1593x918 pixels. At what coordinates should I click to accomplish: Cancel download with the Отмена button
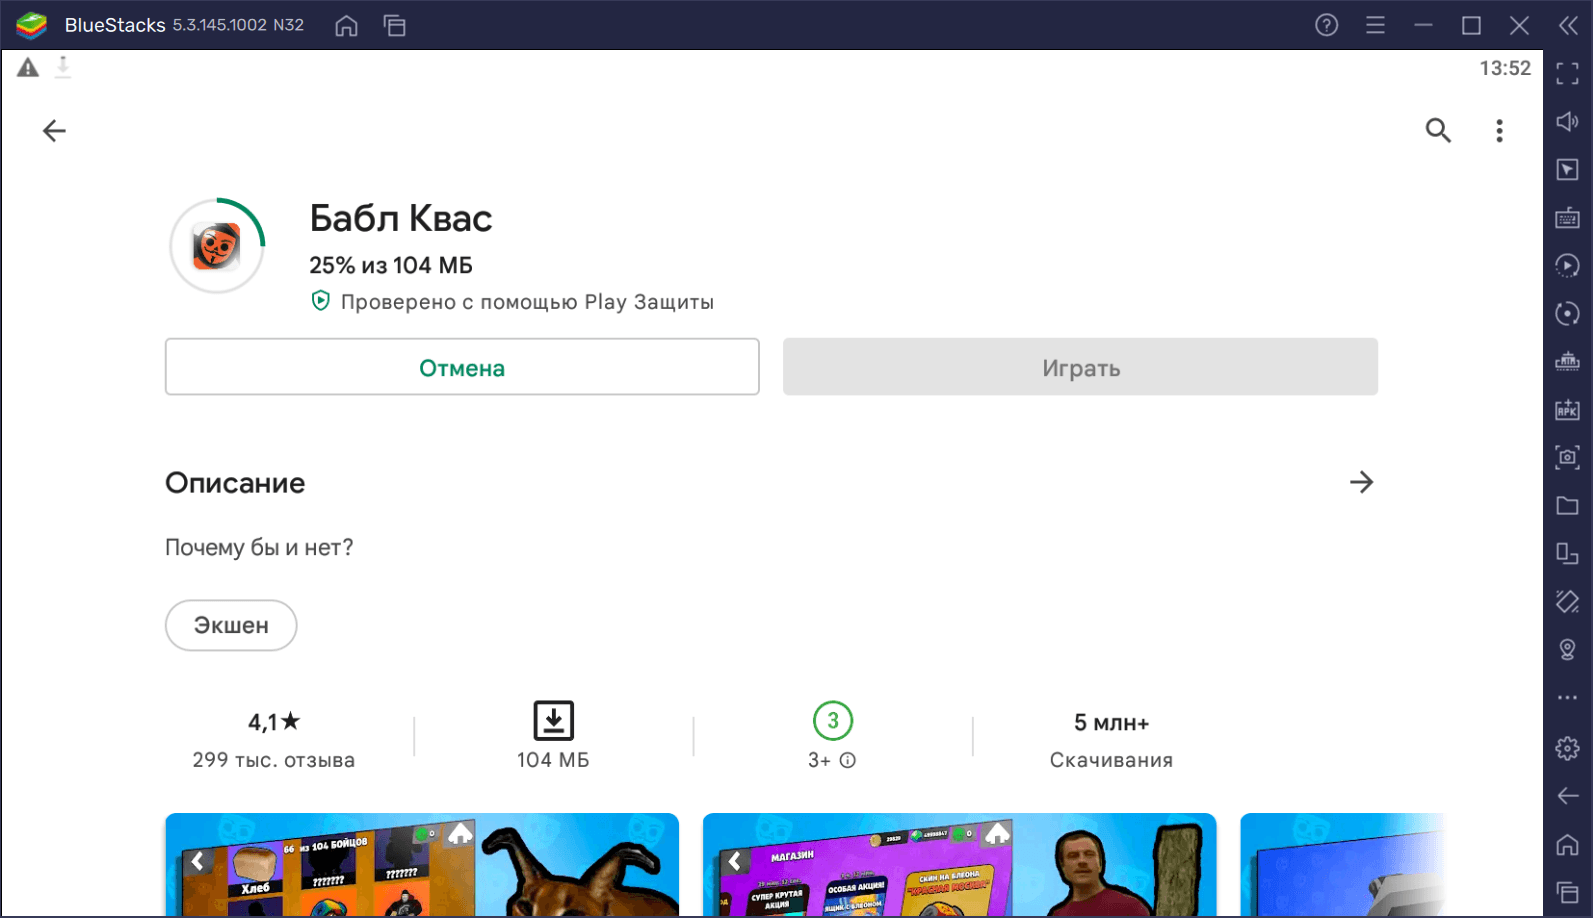click(462, 367)
